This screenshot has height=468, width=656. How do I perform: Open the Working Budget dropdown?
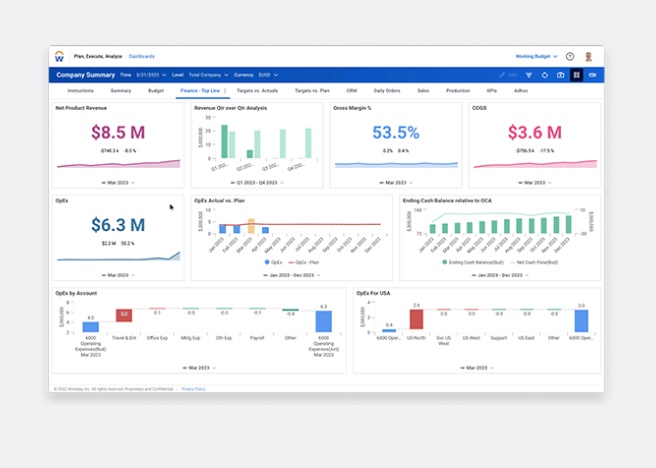click(537, 57)
